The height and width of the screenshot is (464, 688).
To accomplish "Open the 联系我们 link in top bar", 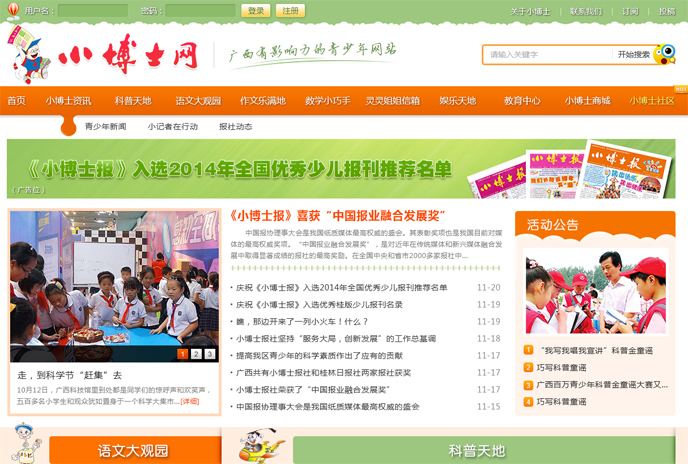I will click(x=586, y=11).
